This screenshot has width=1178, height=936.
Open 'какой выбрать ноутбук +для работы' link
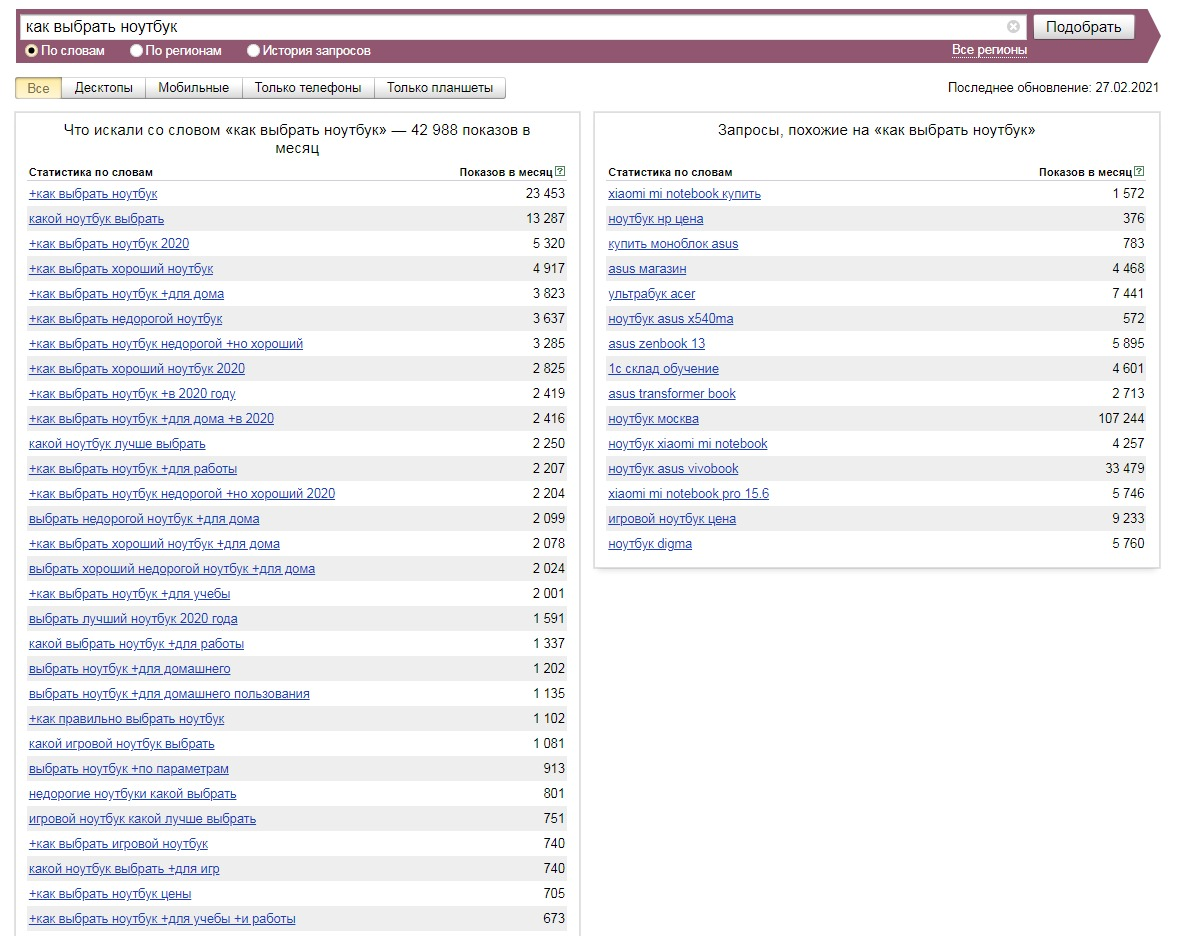136,644
